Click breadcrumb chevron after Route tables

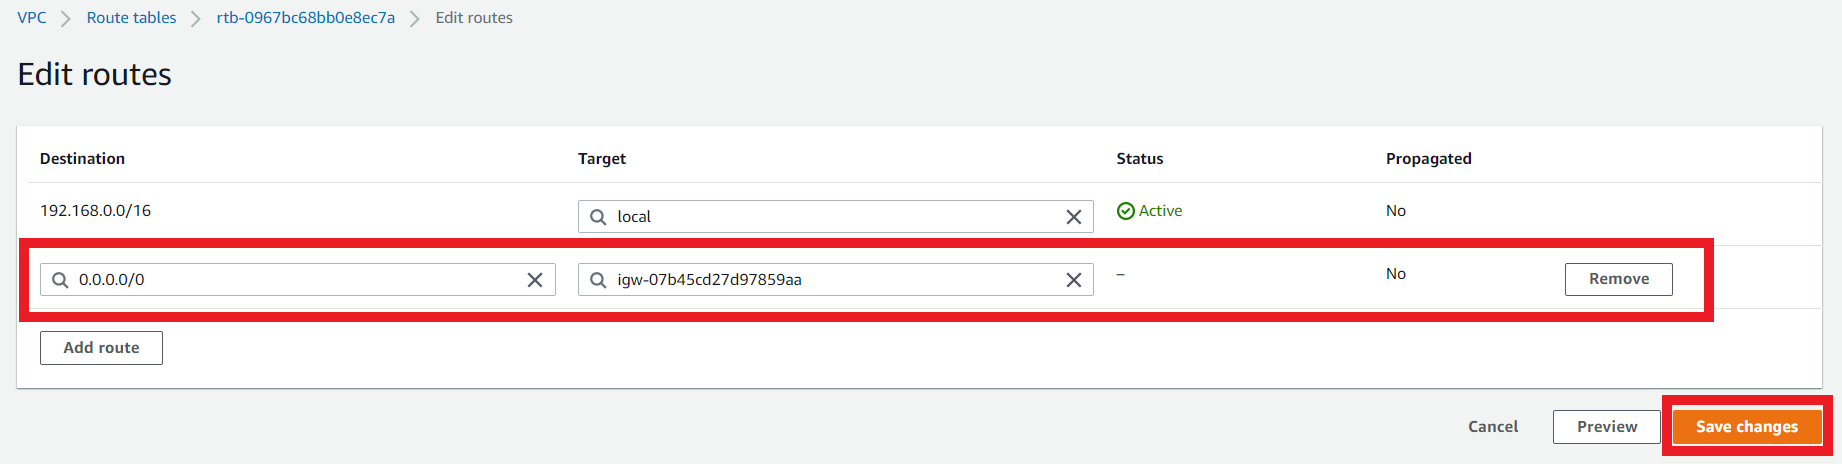196,19
